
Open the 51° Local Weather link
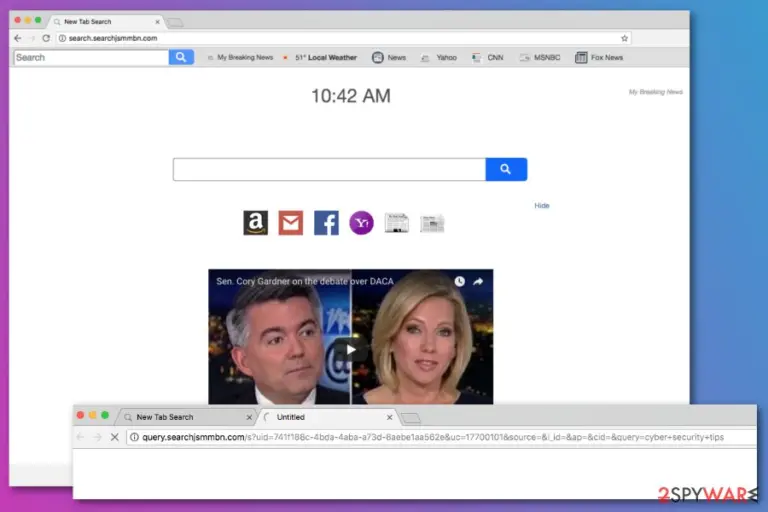(320, 57)
